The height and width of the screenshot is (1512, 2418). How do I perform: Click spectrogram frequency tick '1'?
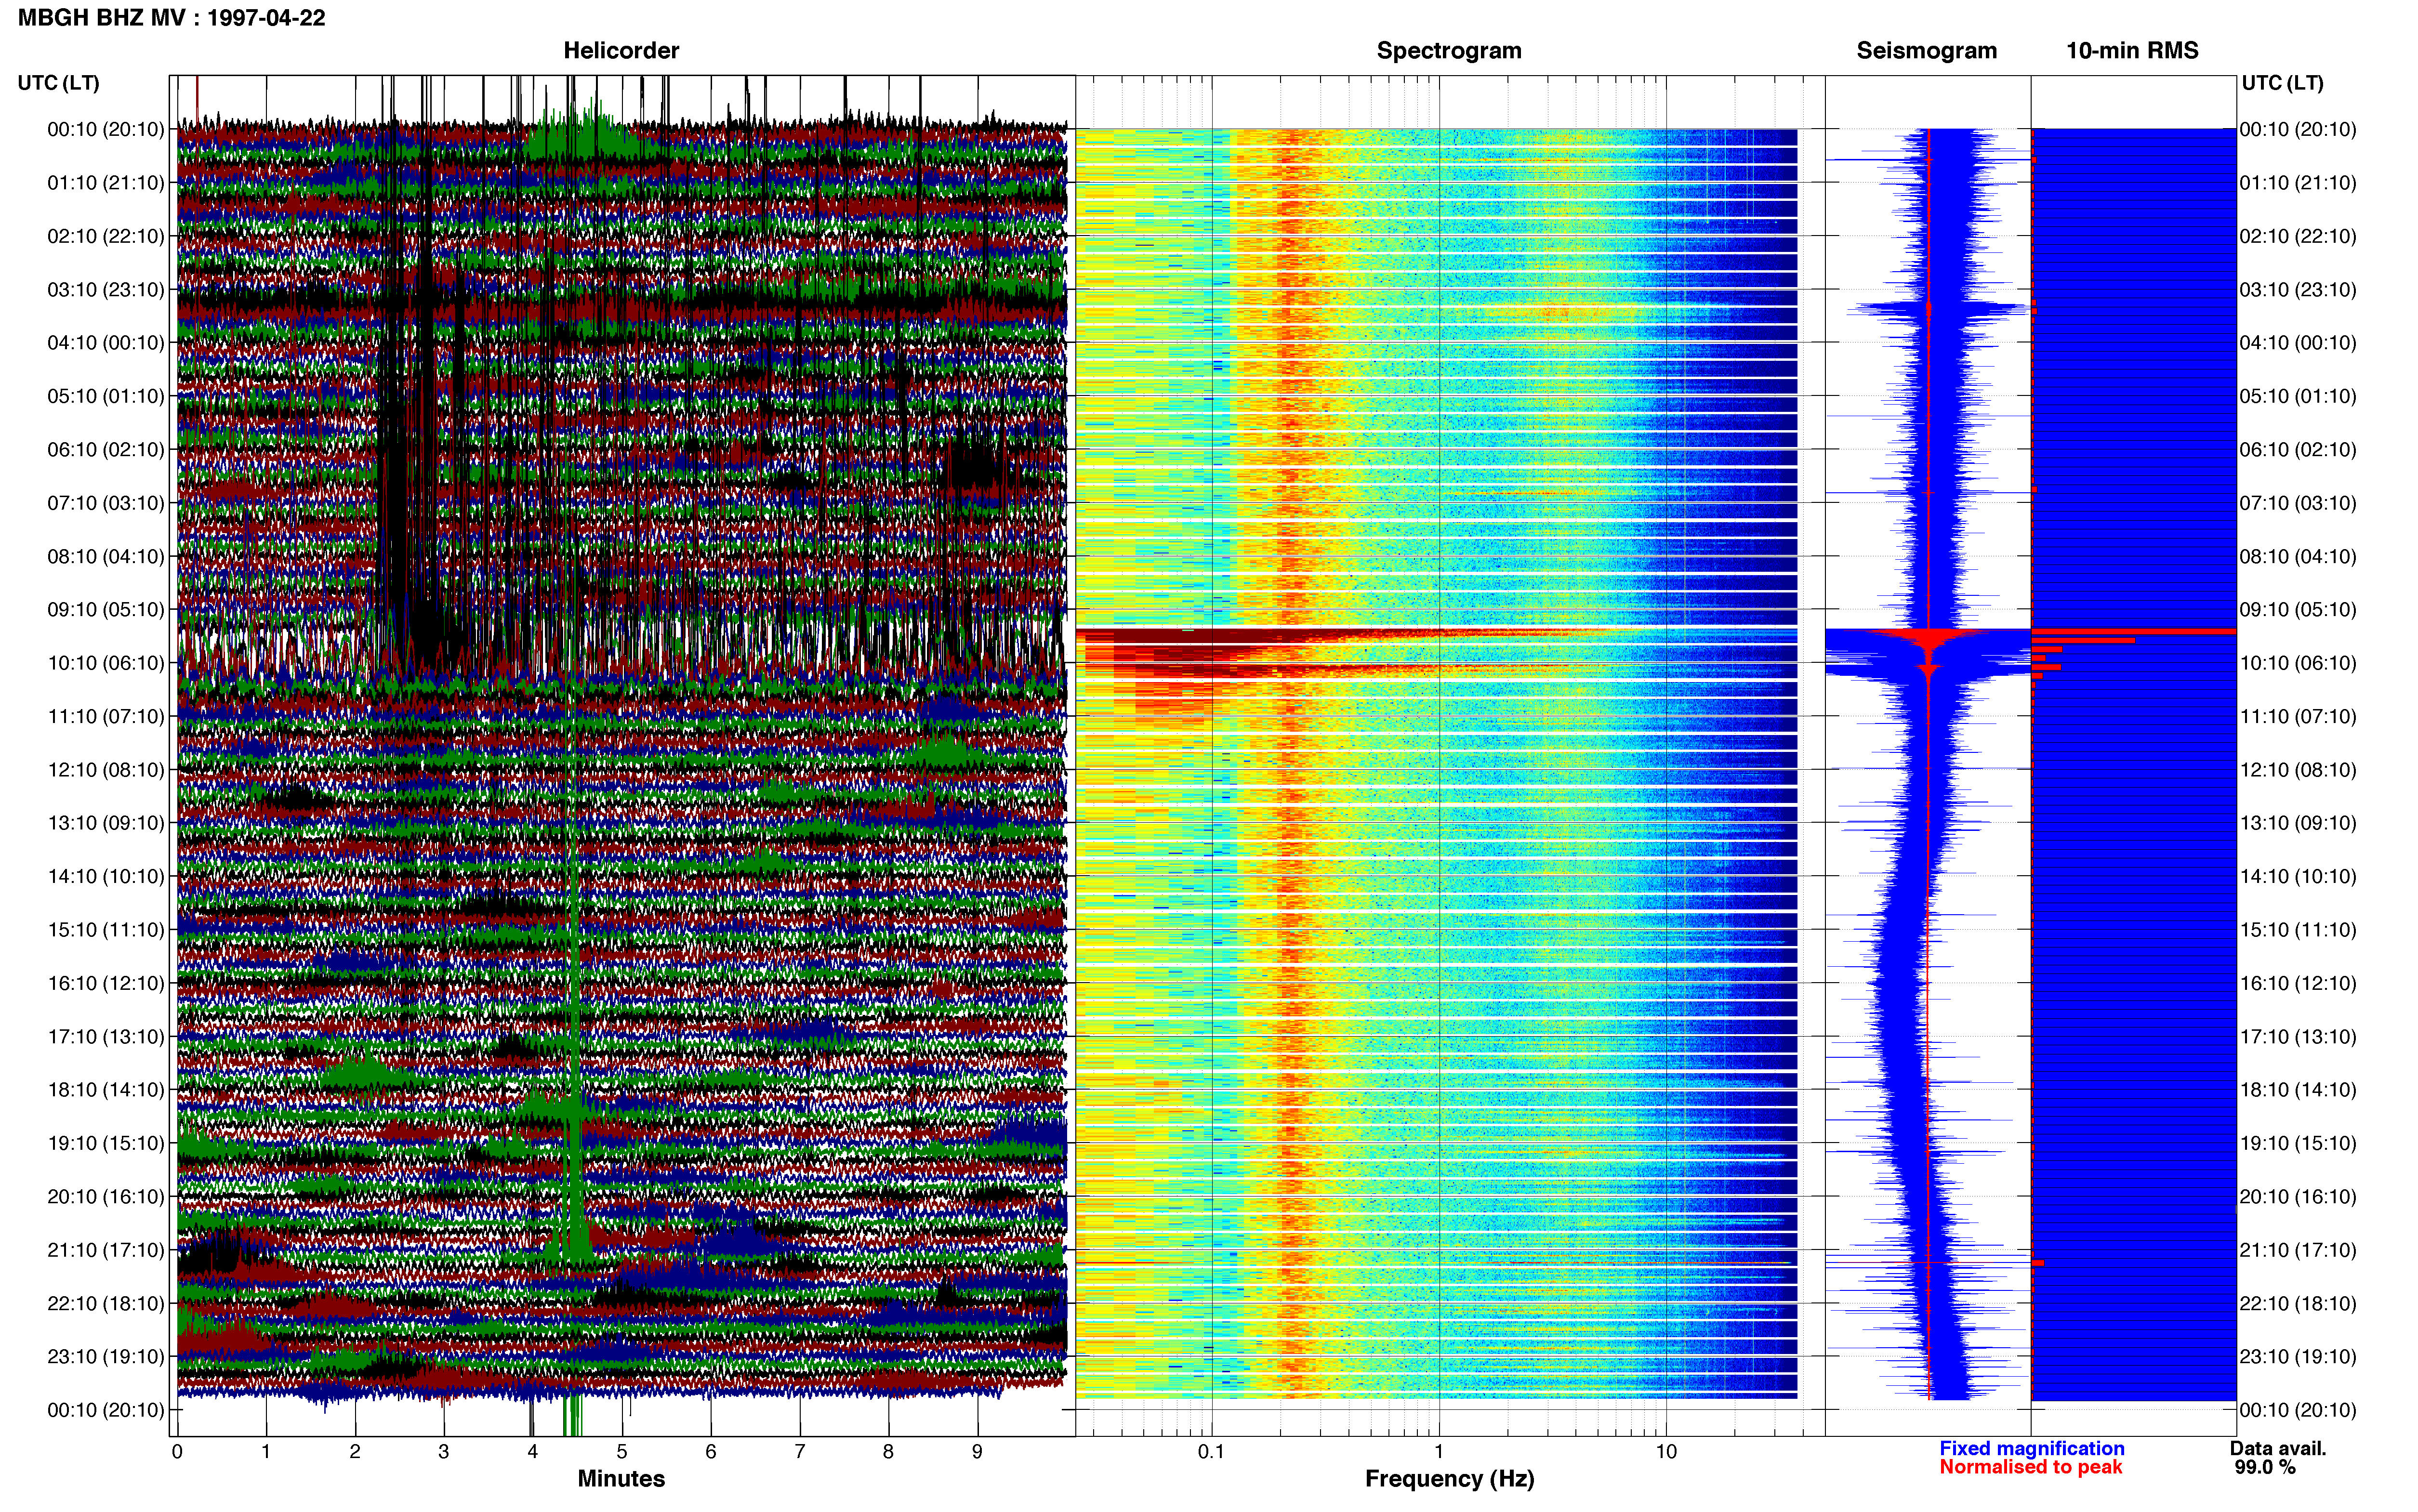pyautogui.click(x=1439, y=1452)
